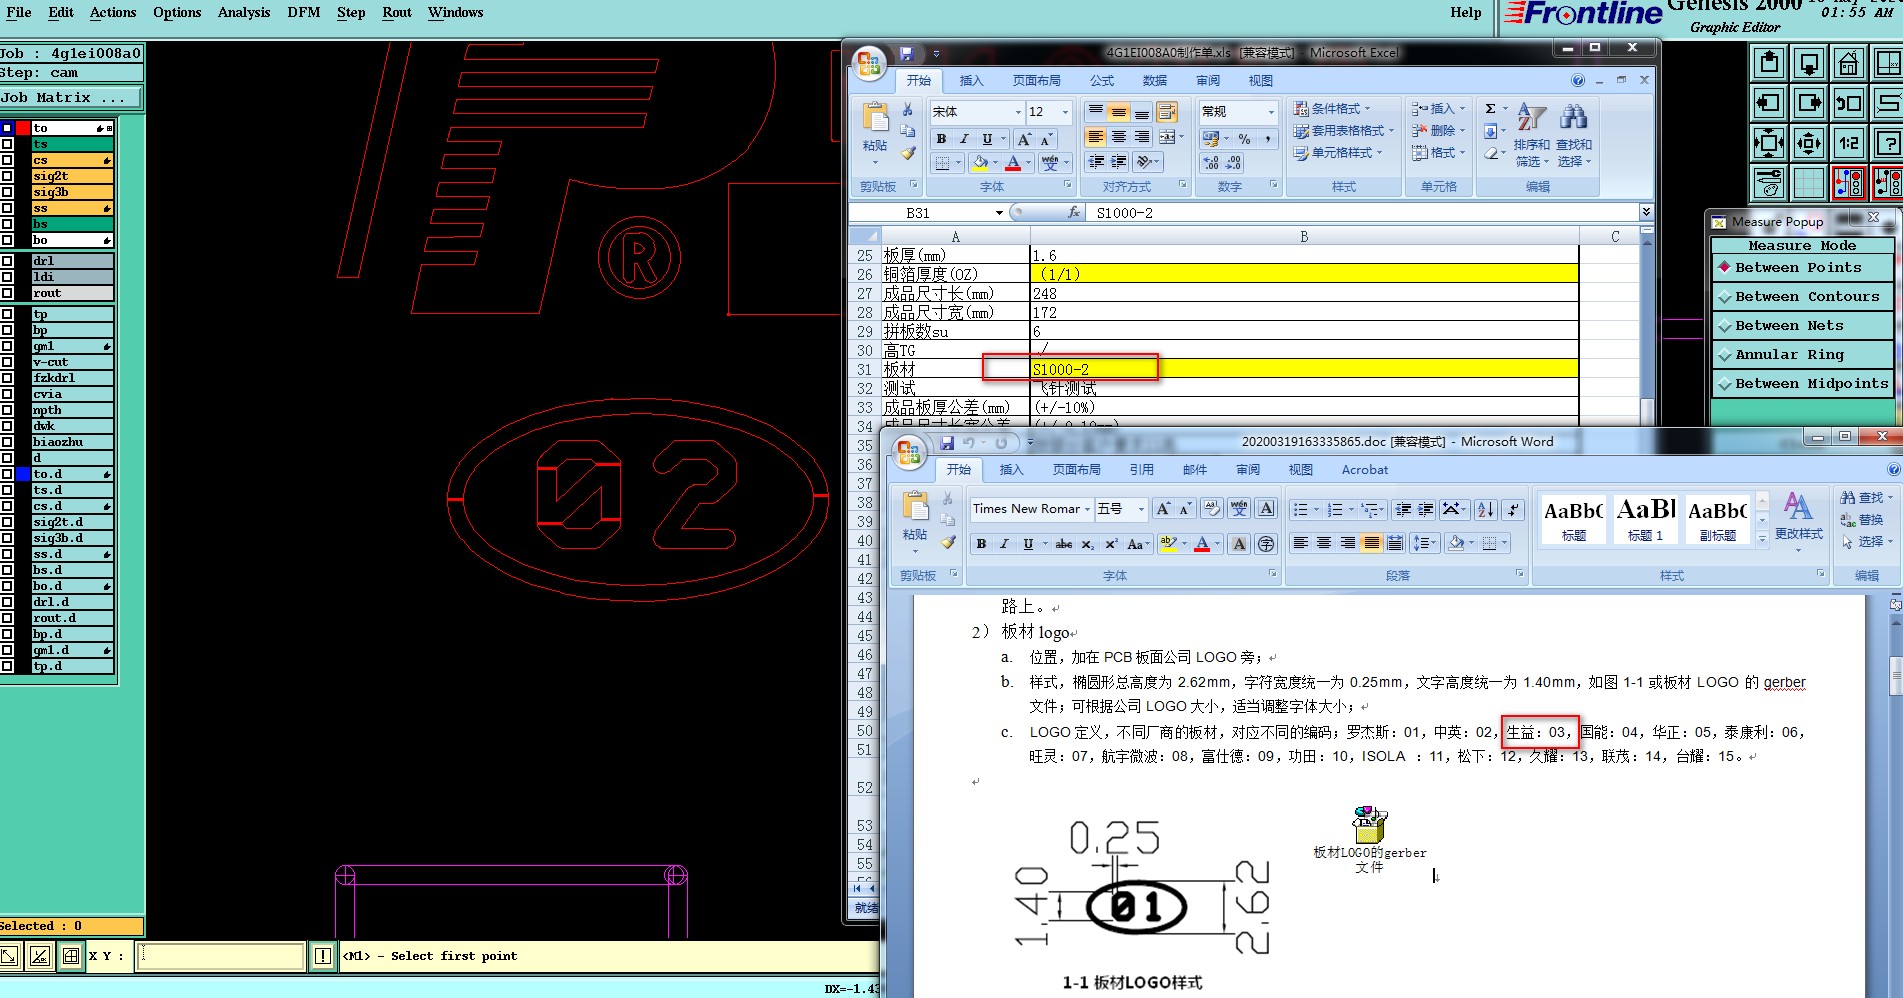1903x998 pixels.
Task: Click the Job Matrix button
Action: [71, 98]
